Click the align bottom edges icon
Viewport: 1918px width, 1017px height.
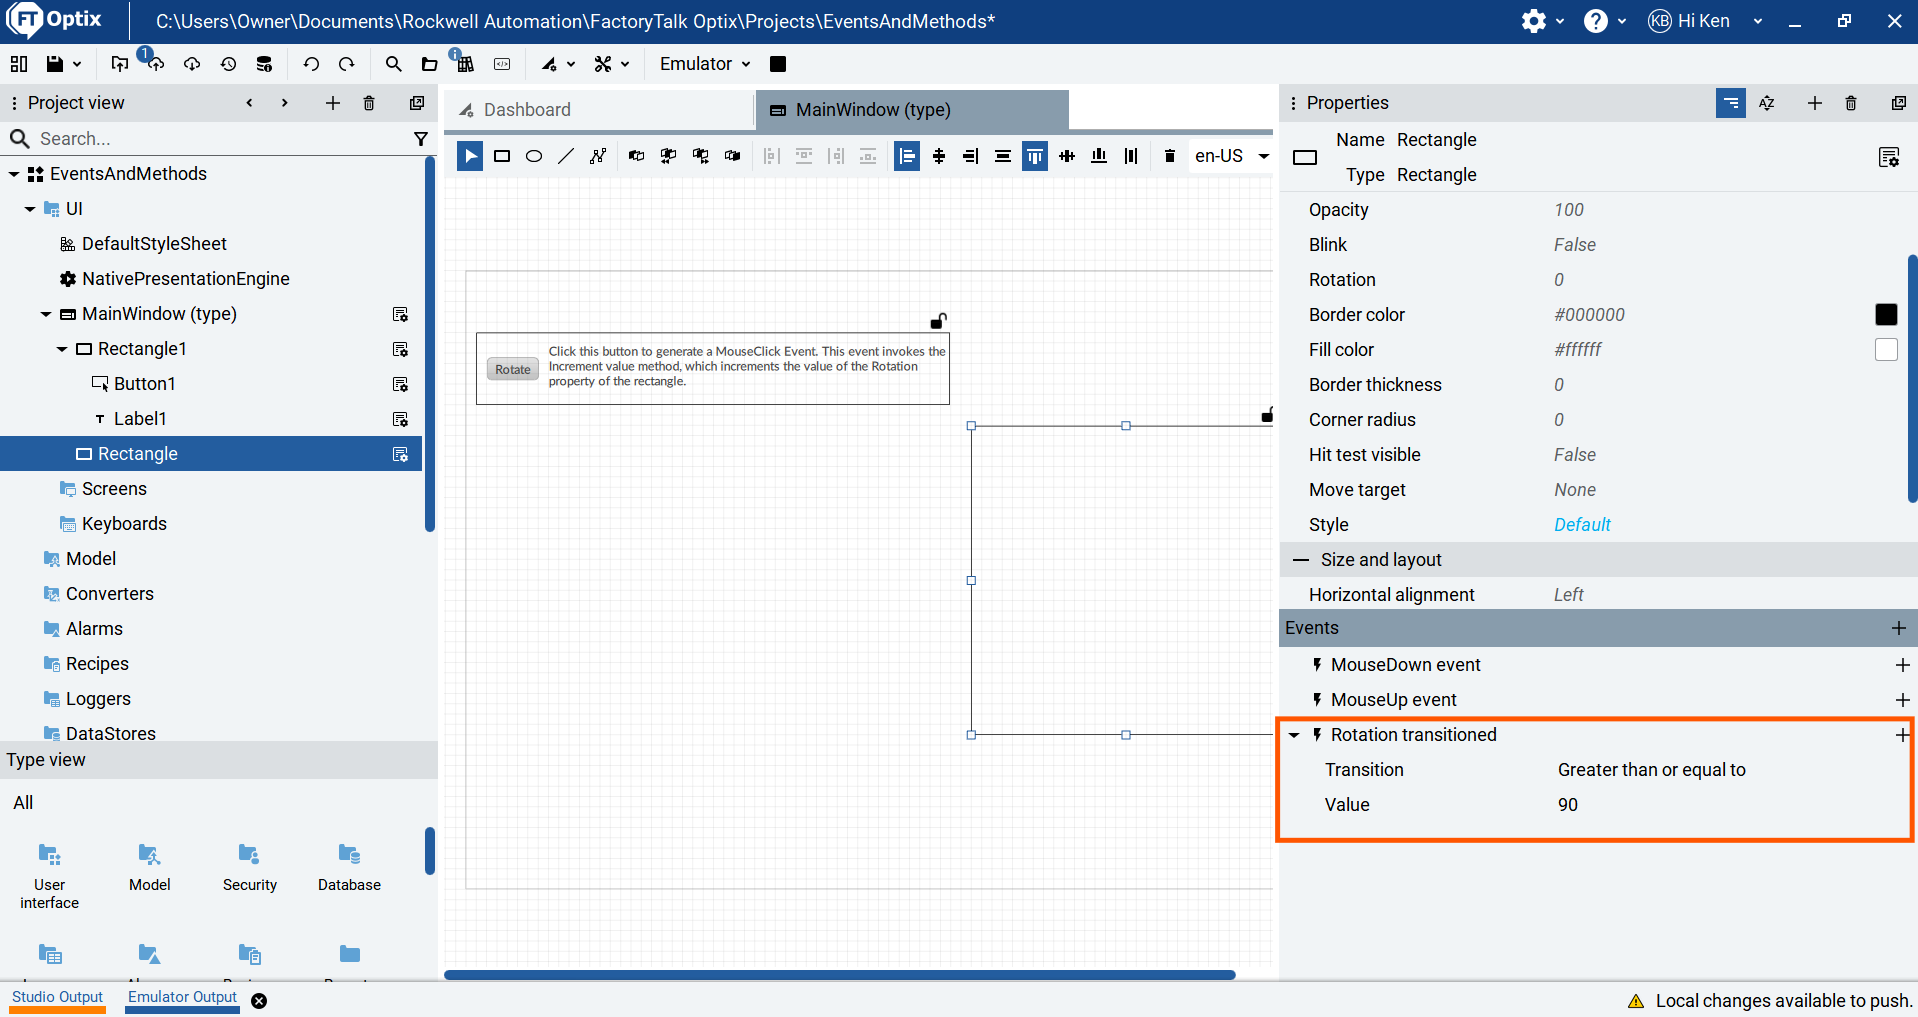[x=1099, y=156]
